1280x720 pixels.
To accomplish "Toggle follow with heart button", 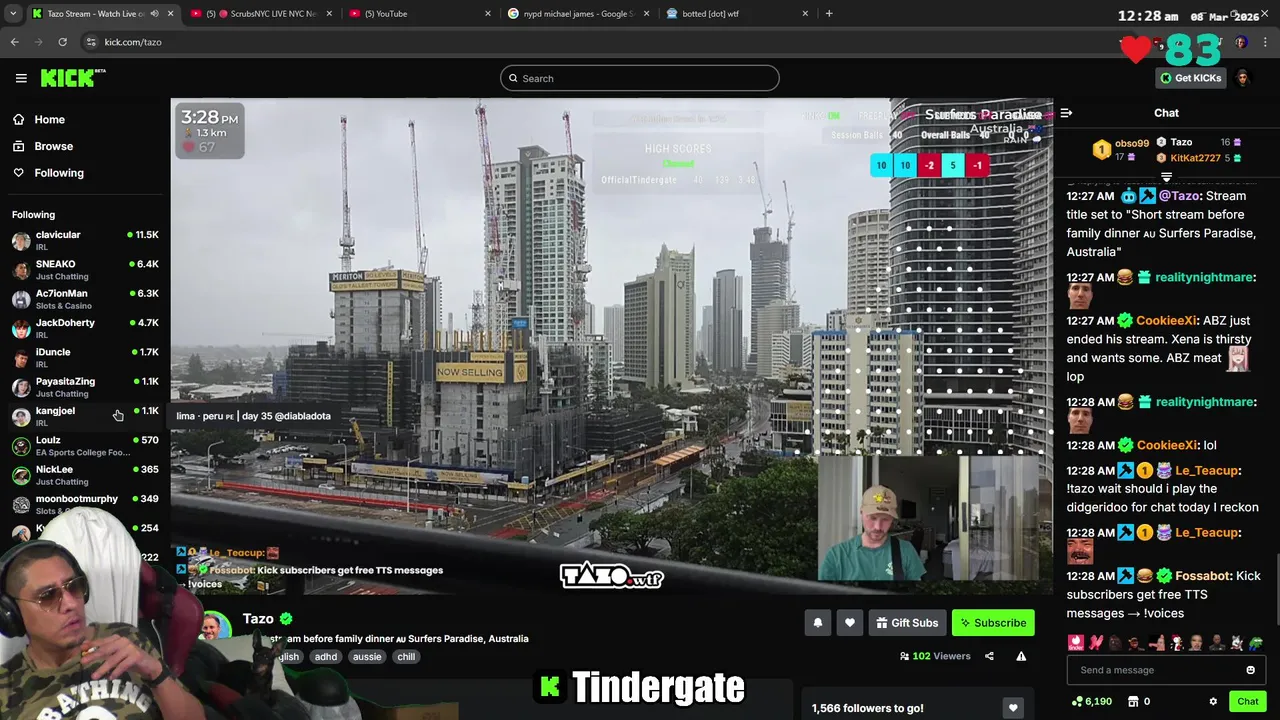I will click(x=850, y=623).
